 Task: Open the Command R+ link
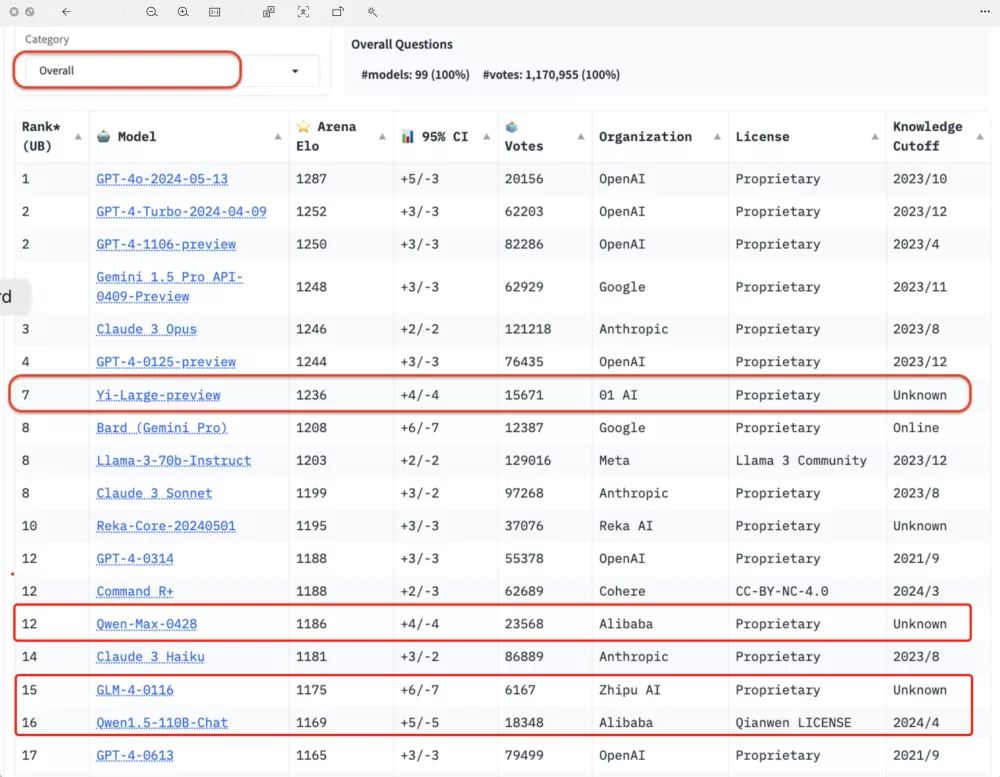(135, 591)
